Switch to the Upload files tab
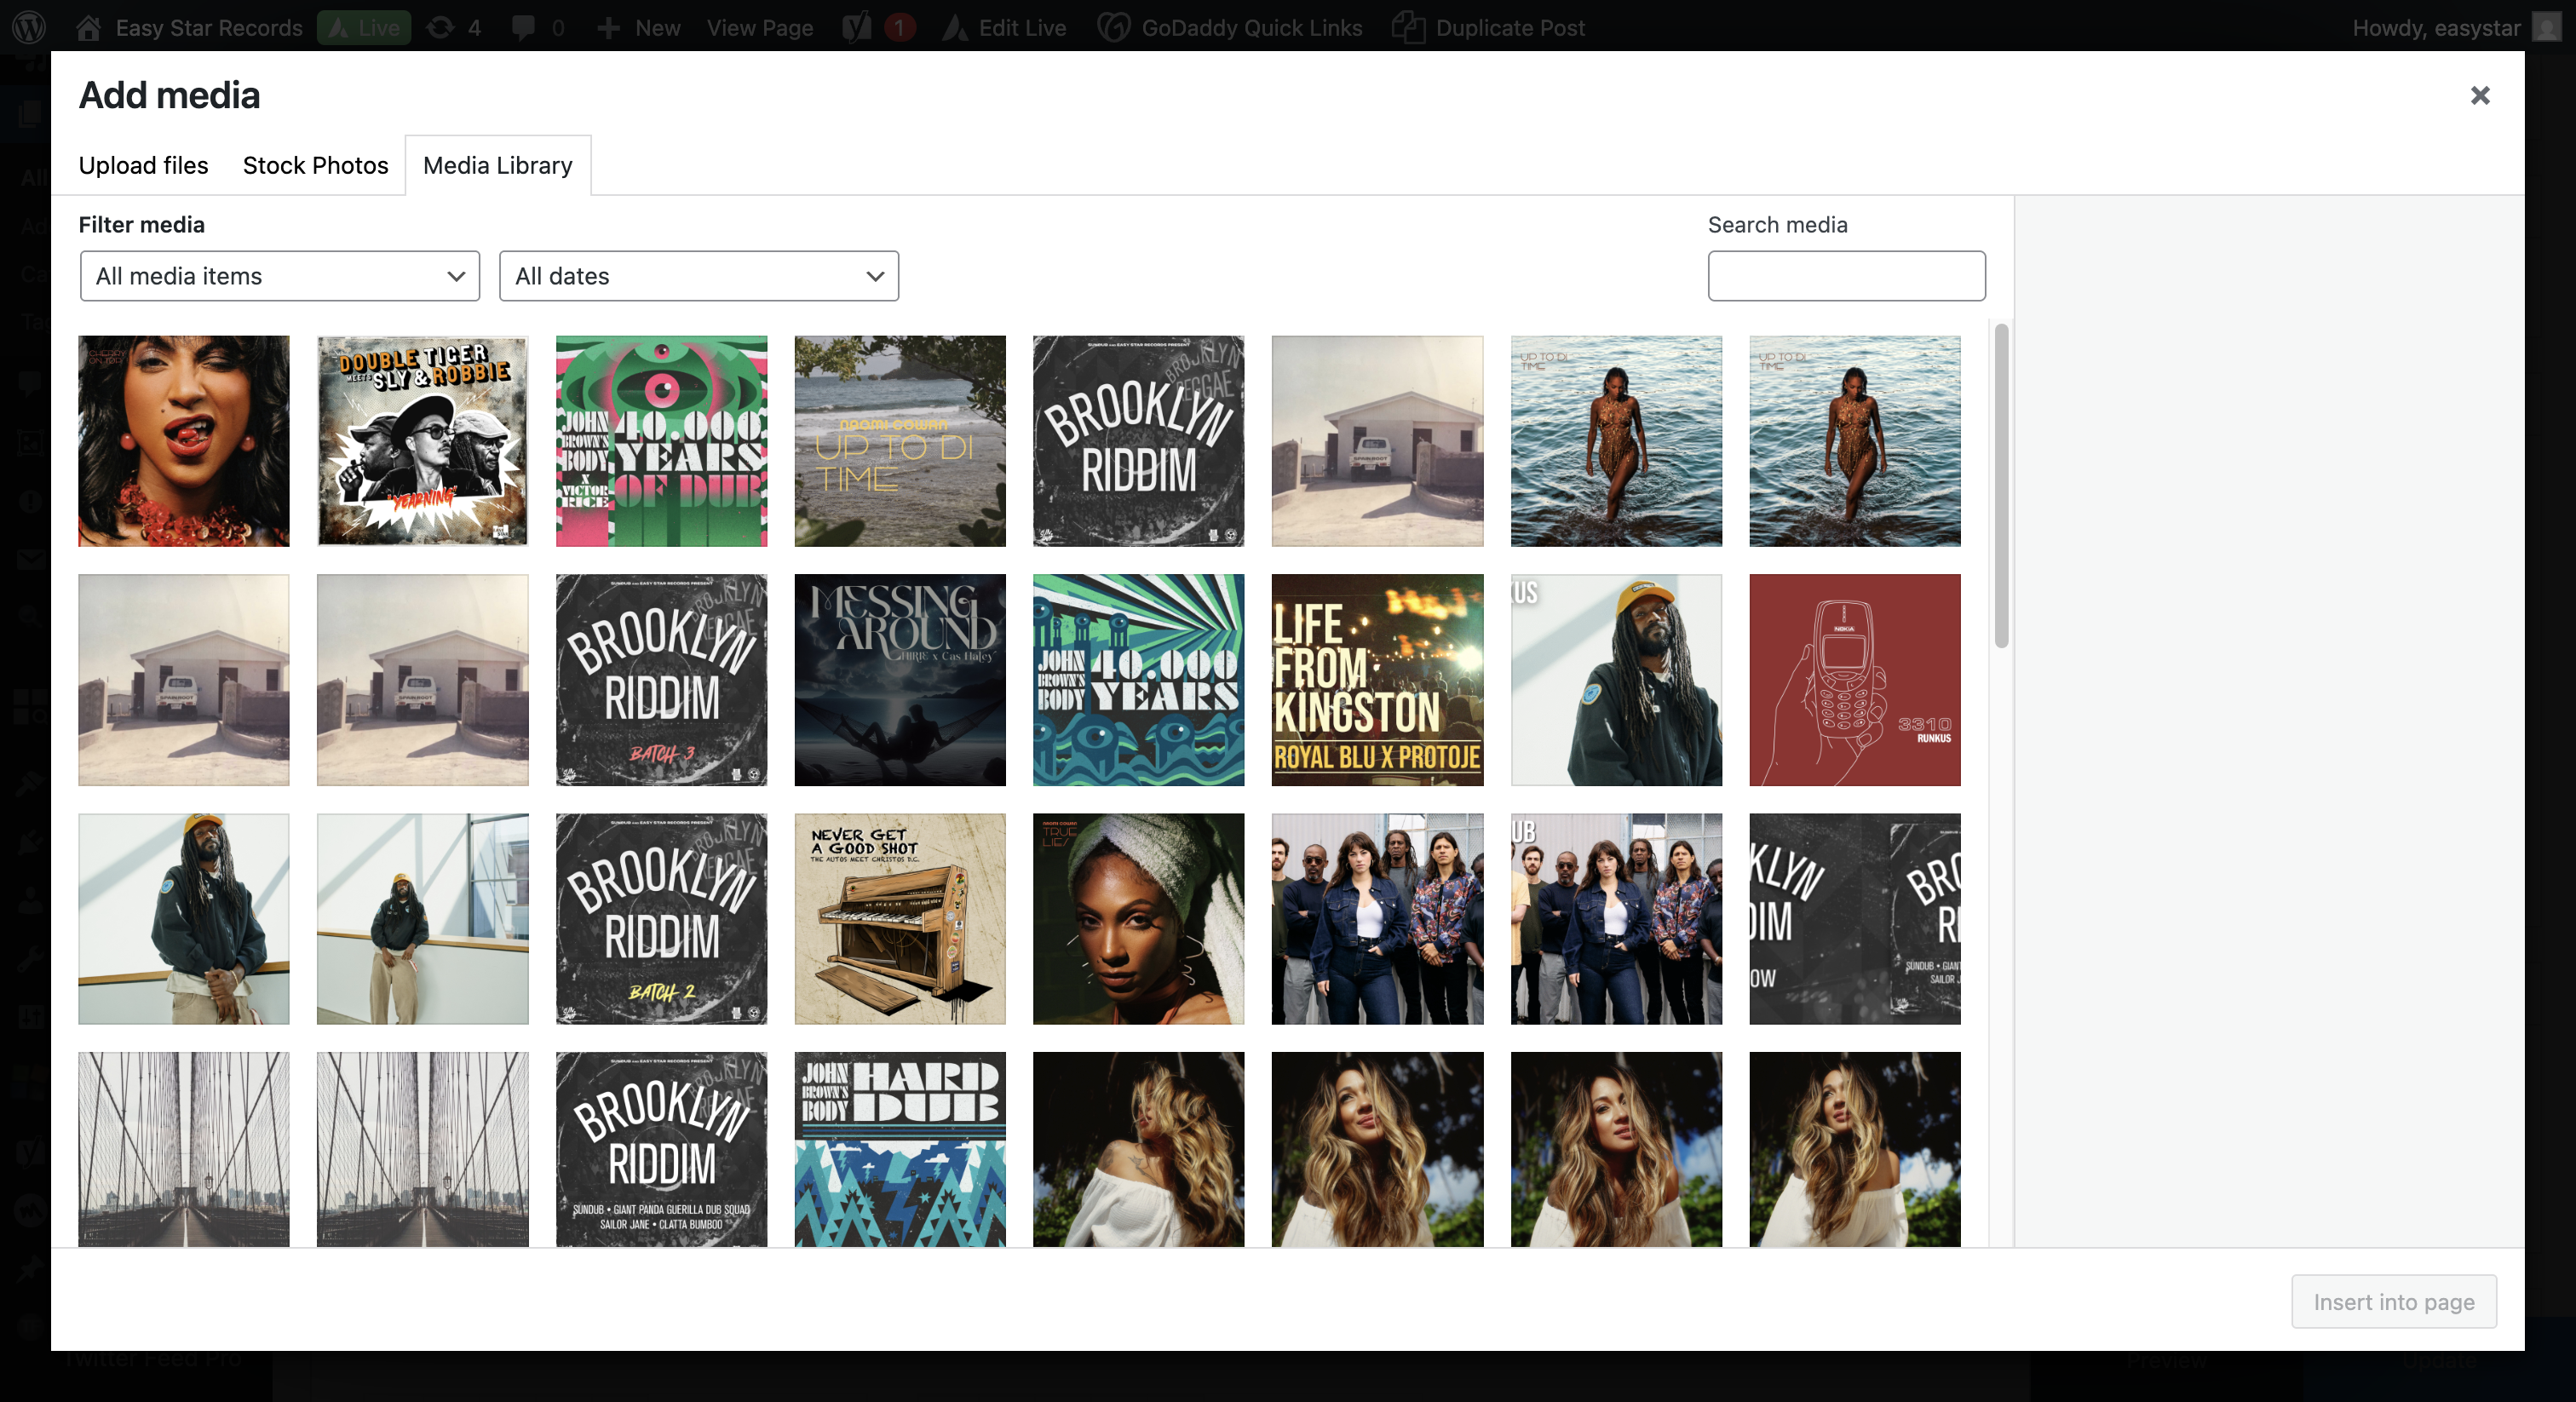Viewport: 2576px width, 1402px height. coord(143,165)
